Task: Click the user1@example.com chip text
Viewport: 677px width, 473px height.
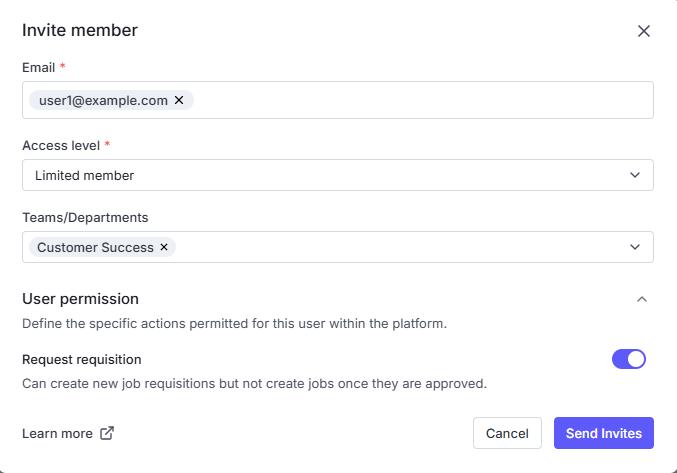Action: point(103,100)
